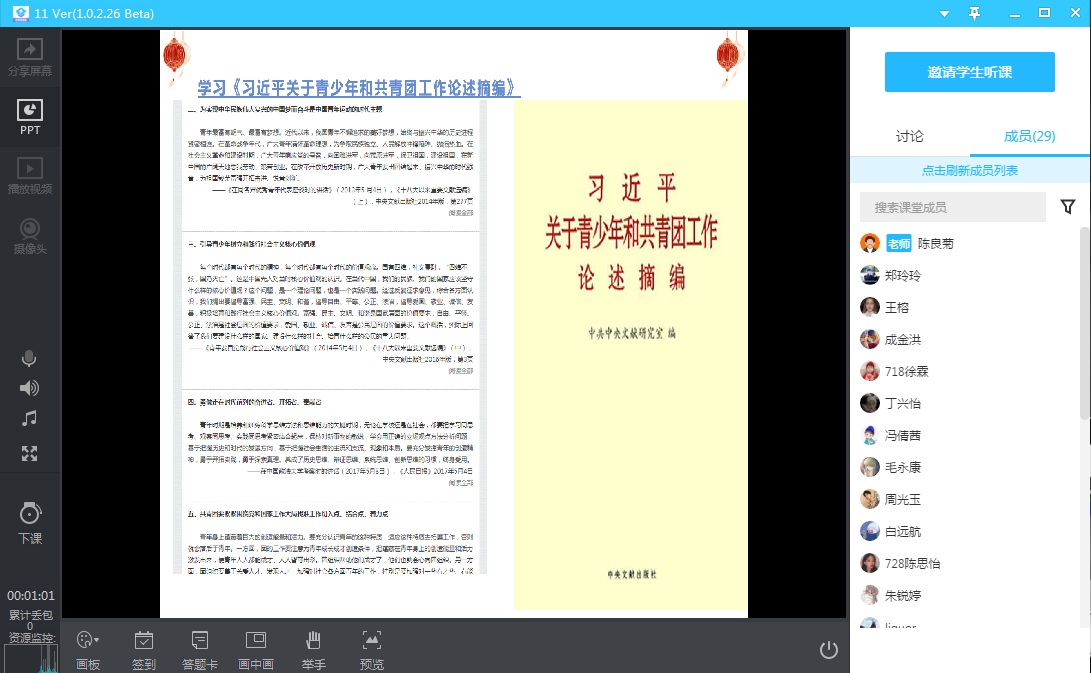Click the 累计丢包 packet loss label
The height and width of the screenshot is (673, 1091).
coord(31,615)
